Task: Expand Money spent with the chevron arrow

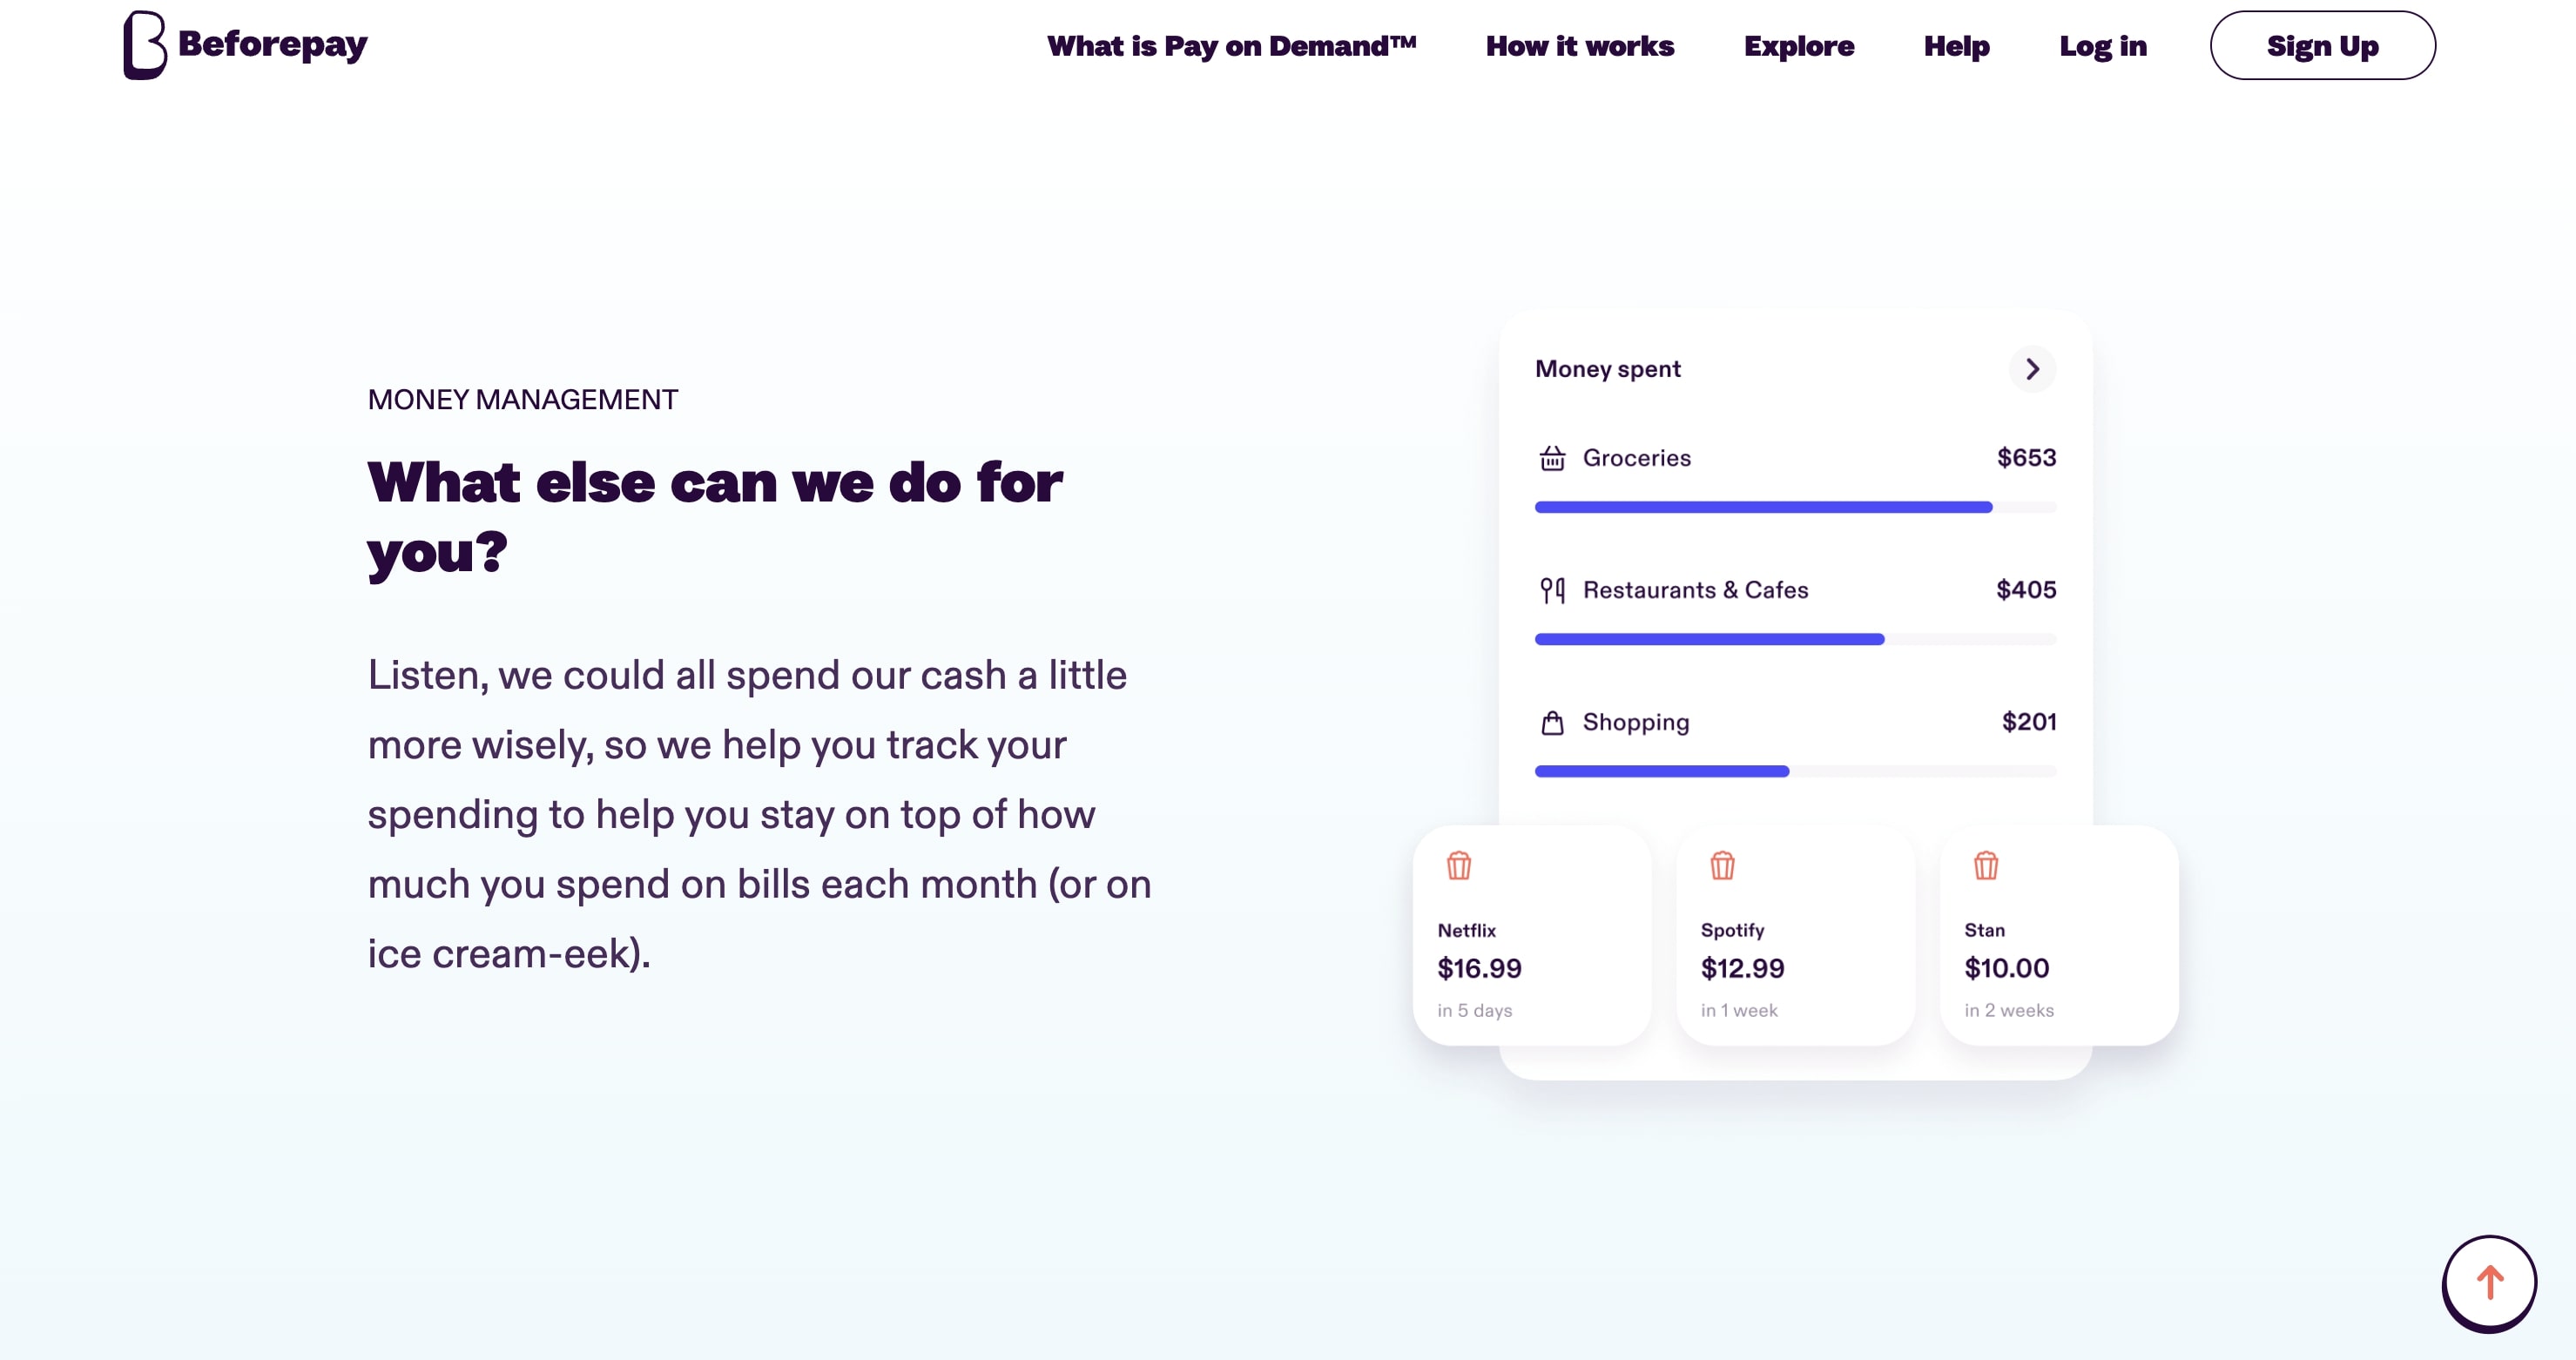Action: [x=2032, y=369]
